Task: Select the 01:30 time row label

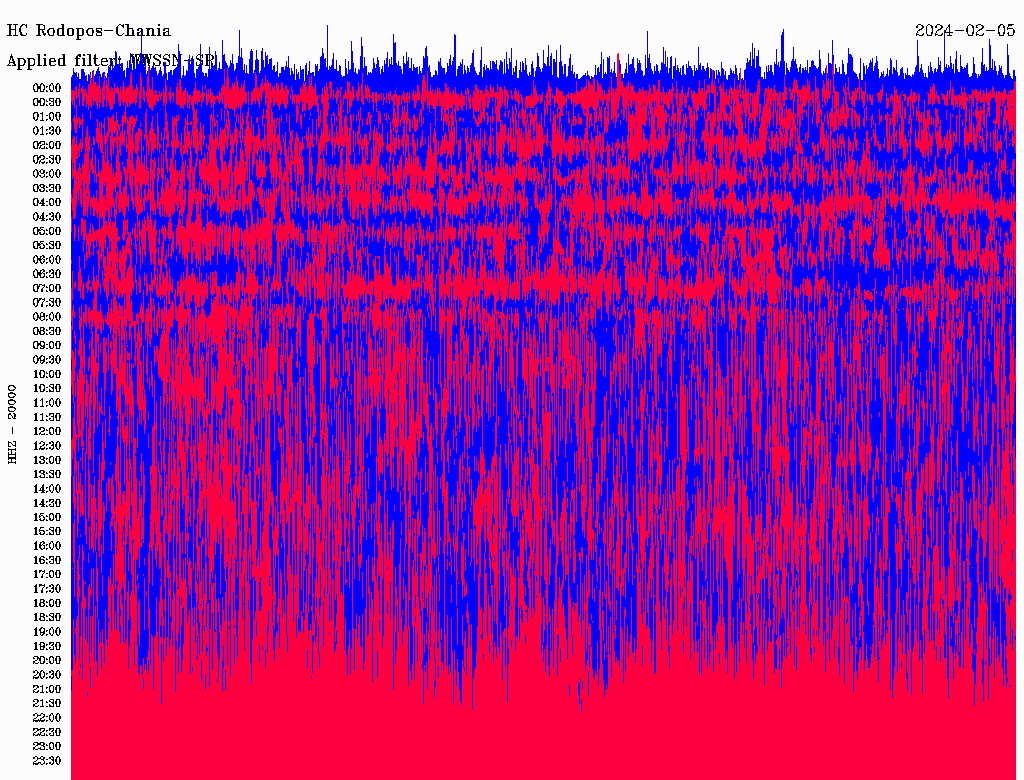Action: point(47,131)
